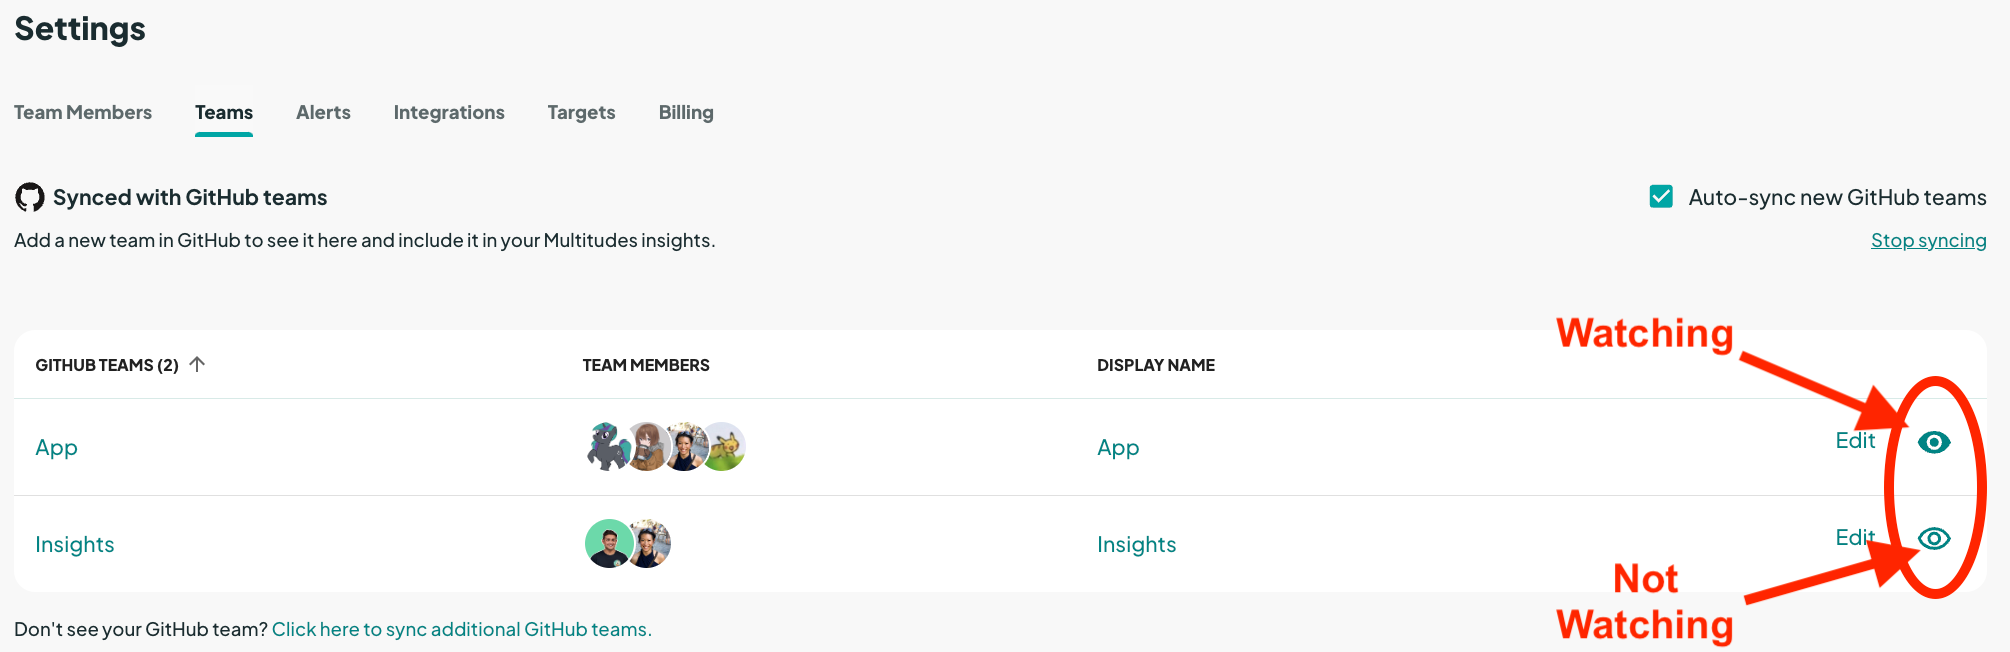Image resolution: width=2010 pixels, height=652 pixels.
Task: Click the sort arrow beside GITHUB TEAMS header
Action: coord(197,364)
